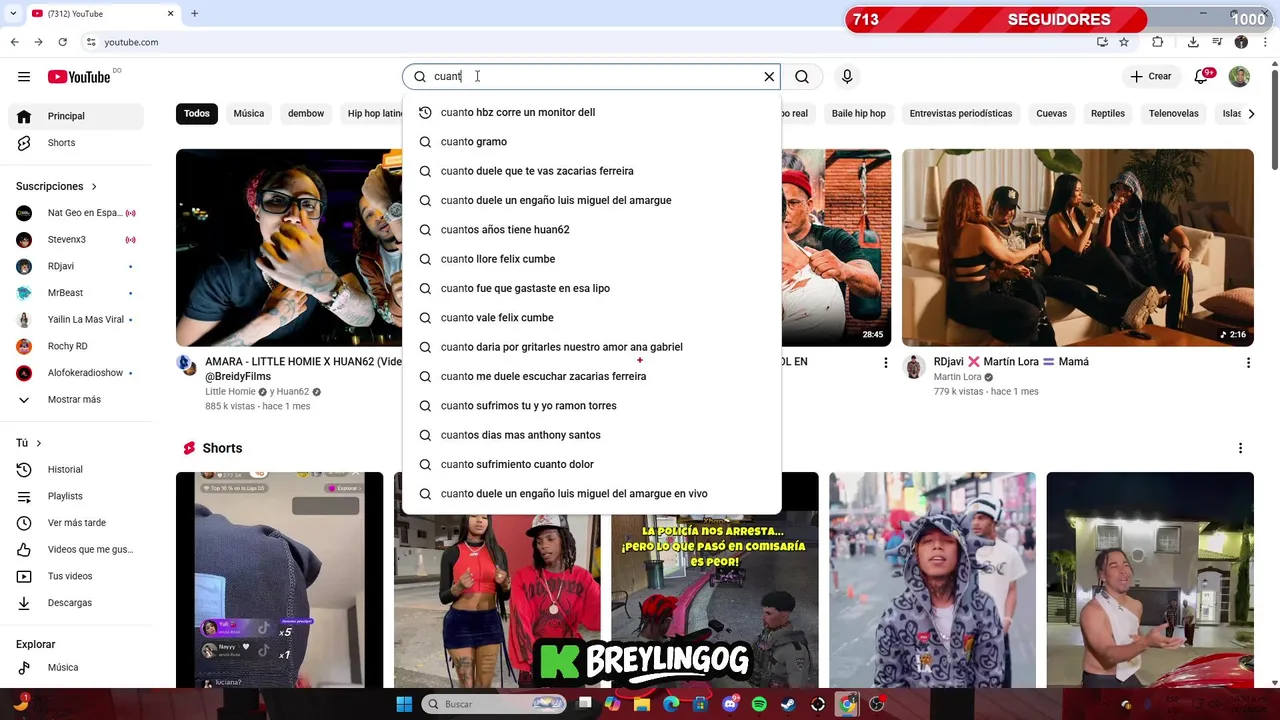Viewport: 1280px width, 720px height.
Task: Choose suggestion cuantos años tiene huan62
Action: click(591, 230)
